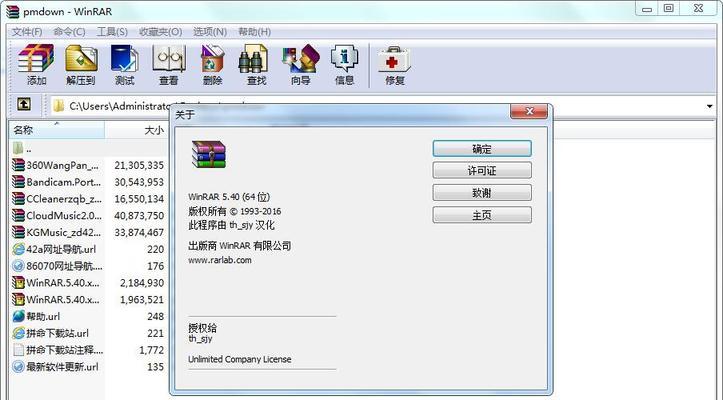Open the 收藏夹(O) menu
Viewport: 723px width, 400px height.
160,32
